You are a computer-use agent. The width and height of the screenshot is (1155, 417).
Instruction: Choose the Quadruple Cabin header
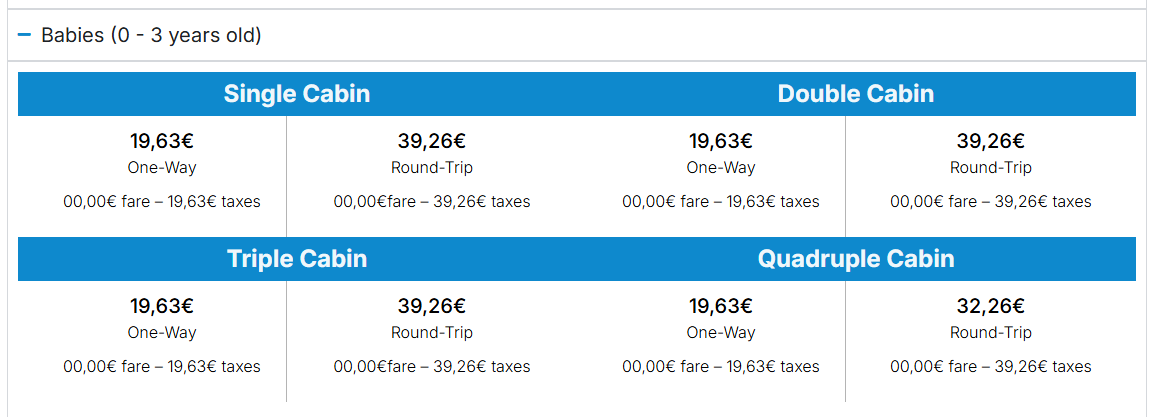pos(856,259)
